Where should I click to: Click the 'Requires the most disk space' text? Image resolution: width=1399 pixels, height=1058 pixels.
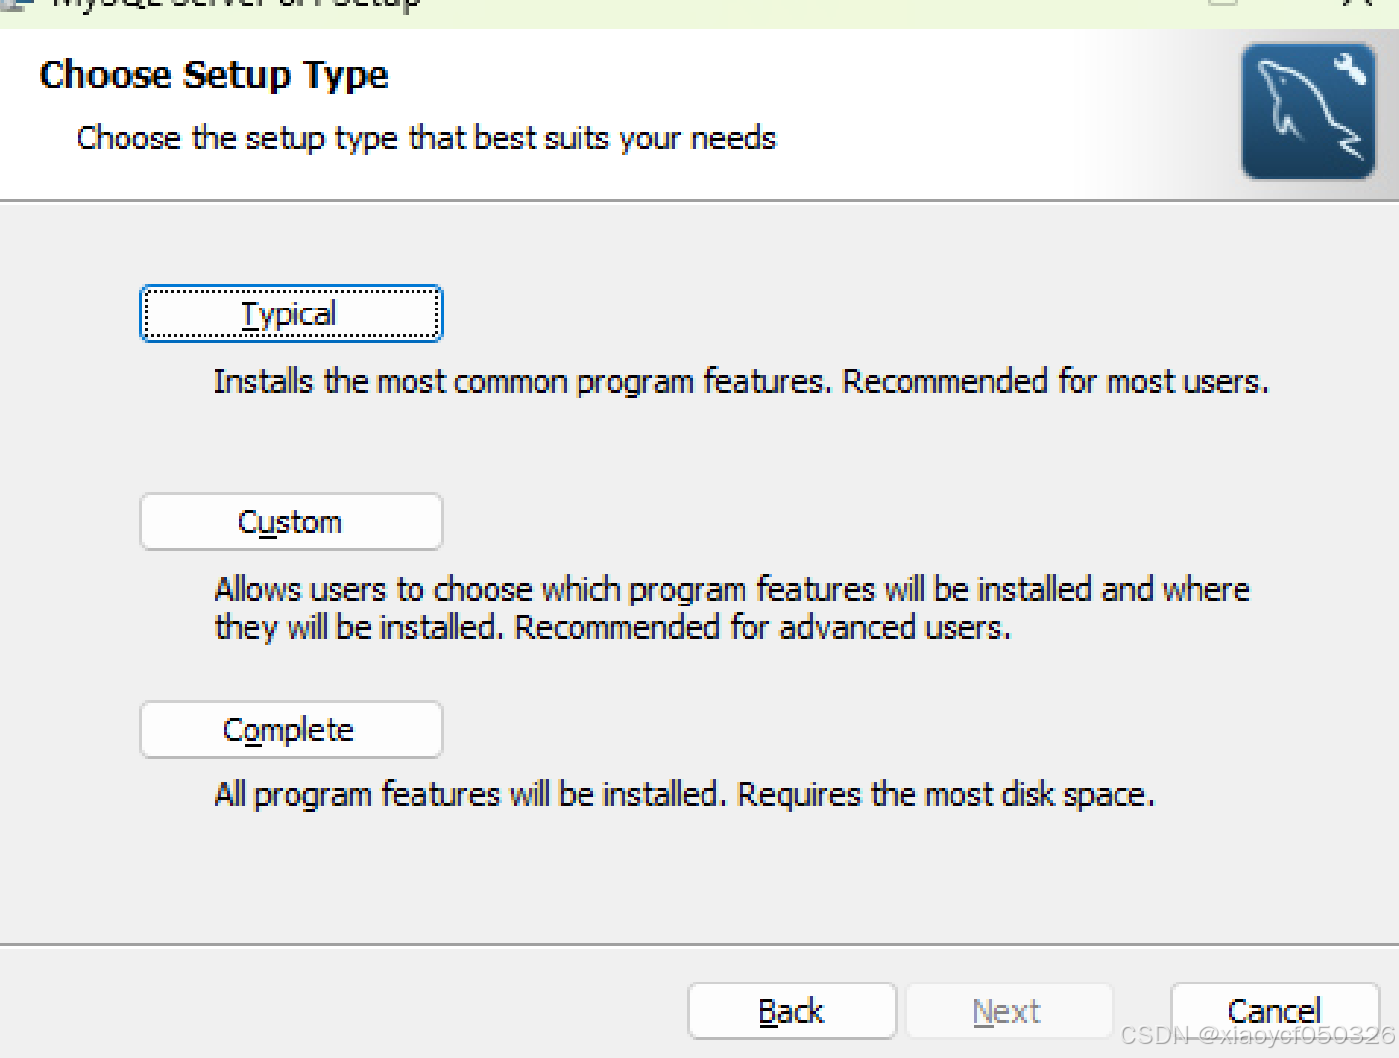pyautogui.click(x=946, y=795)
